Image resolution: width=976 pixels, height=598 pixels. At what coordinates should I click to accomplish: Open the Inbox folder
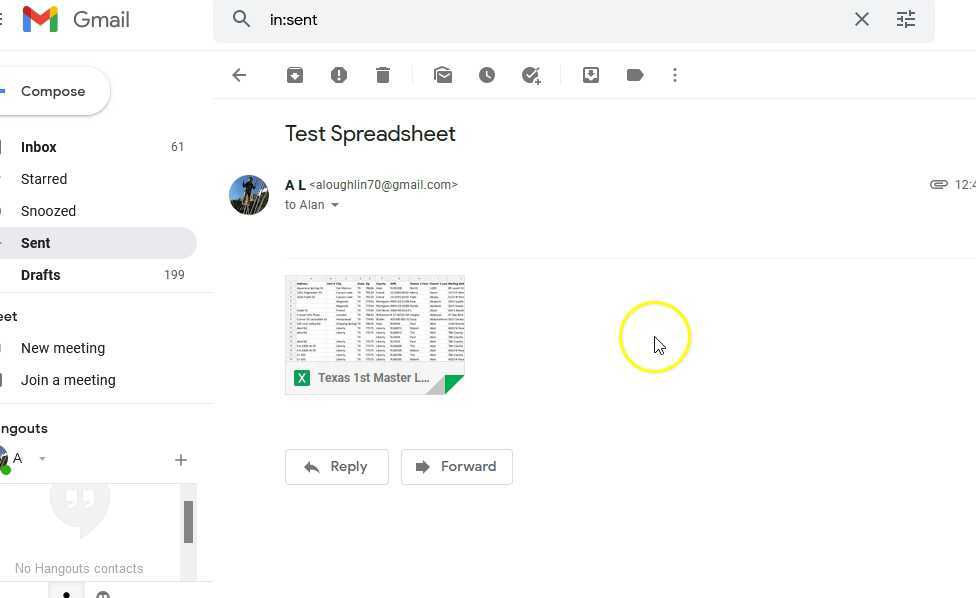click(x=39, y=147)
